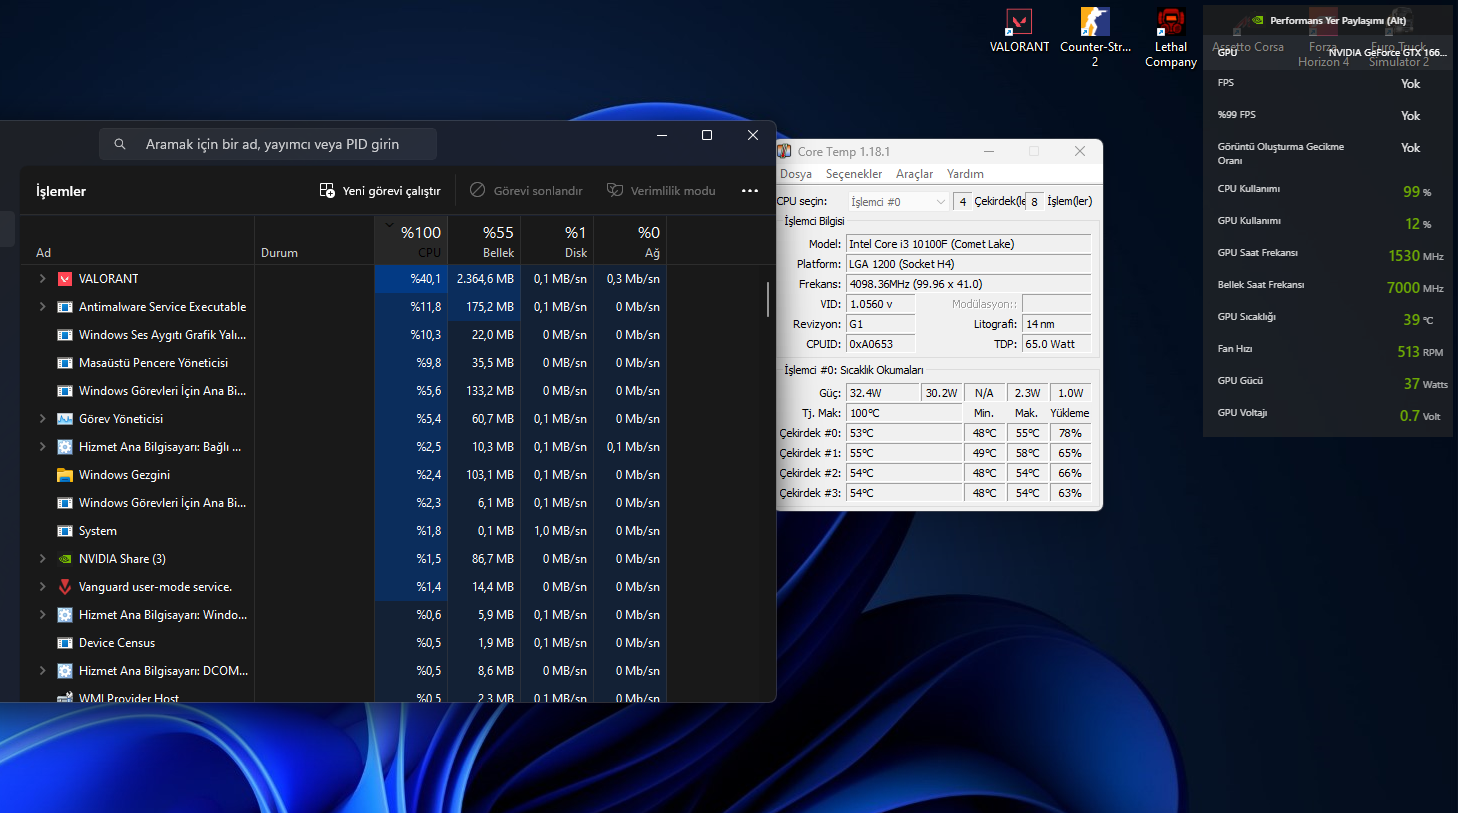Image resolution: width=1458 pixels, height=813 pixels.
Task: Click the Task Manager search input field
Action: (x=268, y=144)
